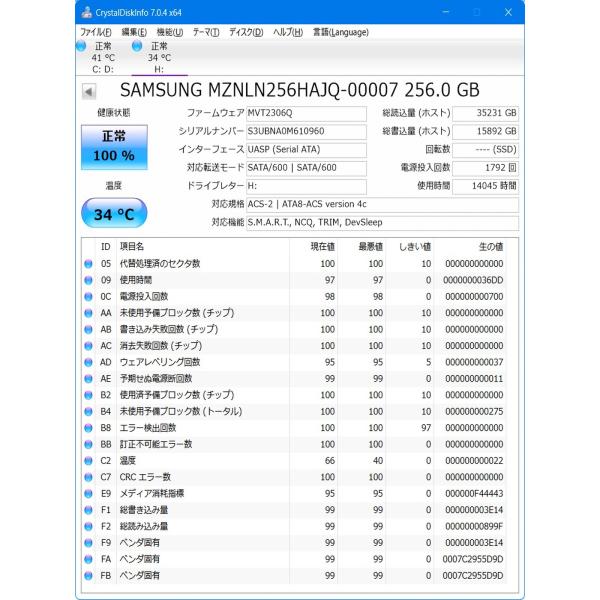Click status icon for ID C7 row
The image size is (600, 600).
(88, 477)
